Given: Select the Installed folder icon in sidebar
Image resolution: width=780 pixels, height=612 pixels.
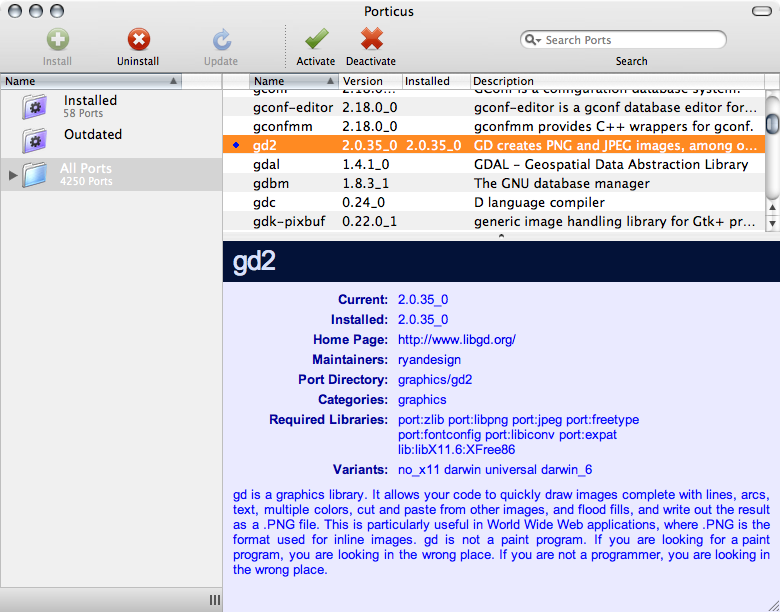Looking at the screenshot, I should click(x=34, y=106).
